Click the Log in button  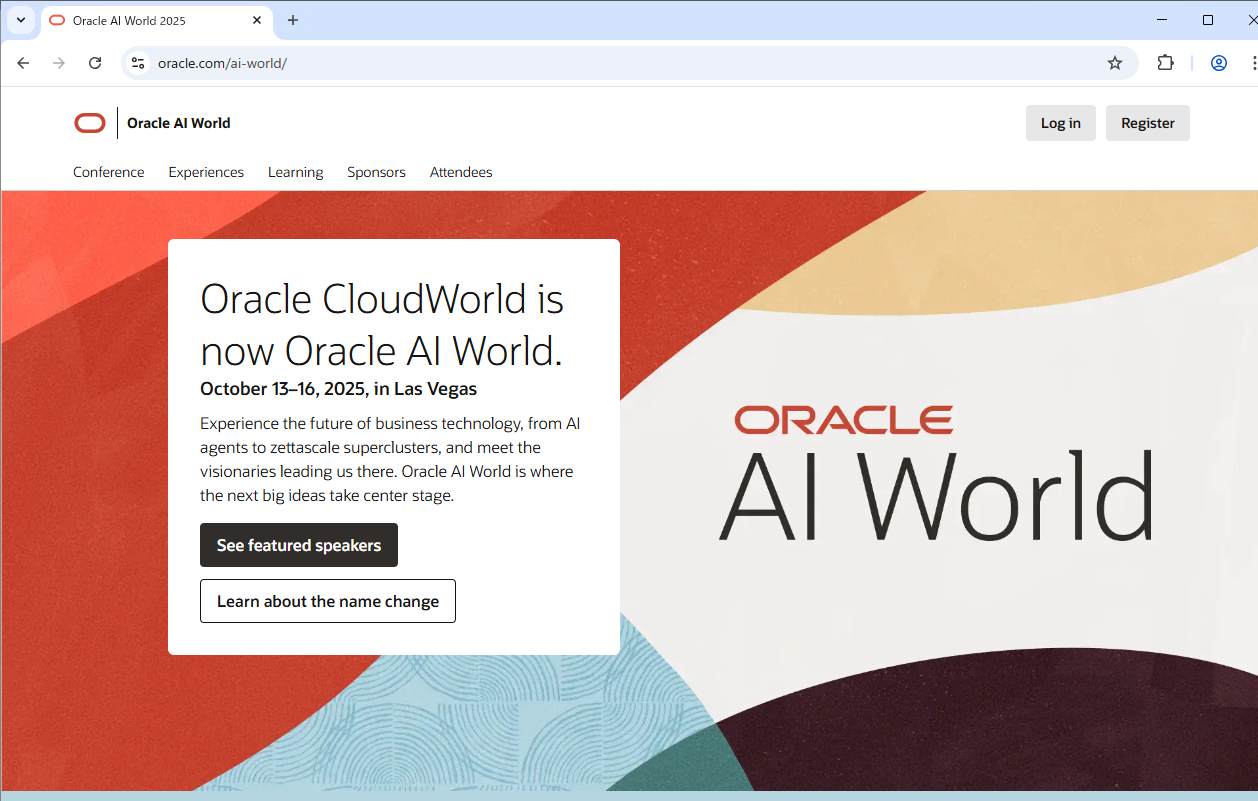click(x=1061, y=123)
